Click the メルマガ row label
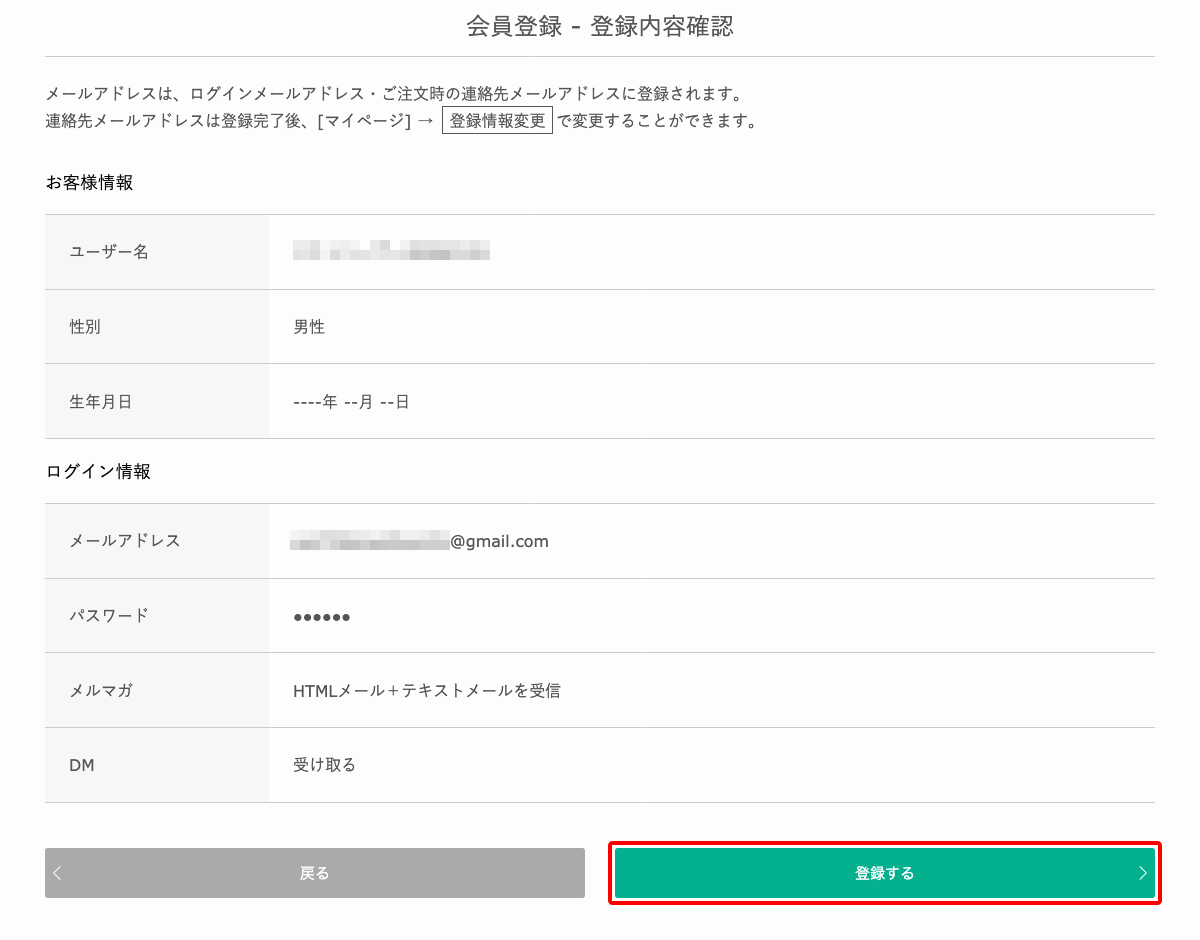 pyautogui.click(x=101, y=690)
